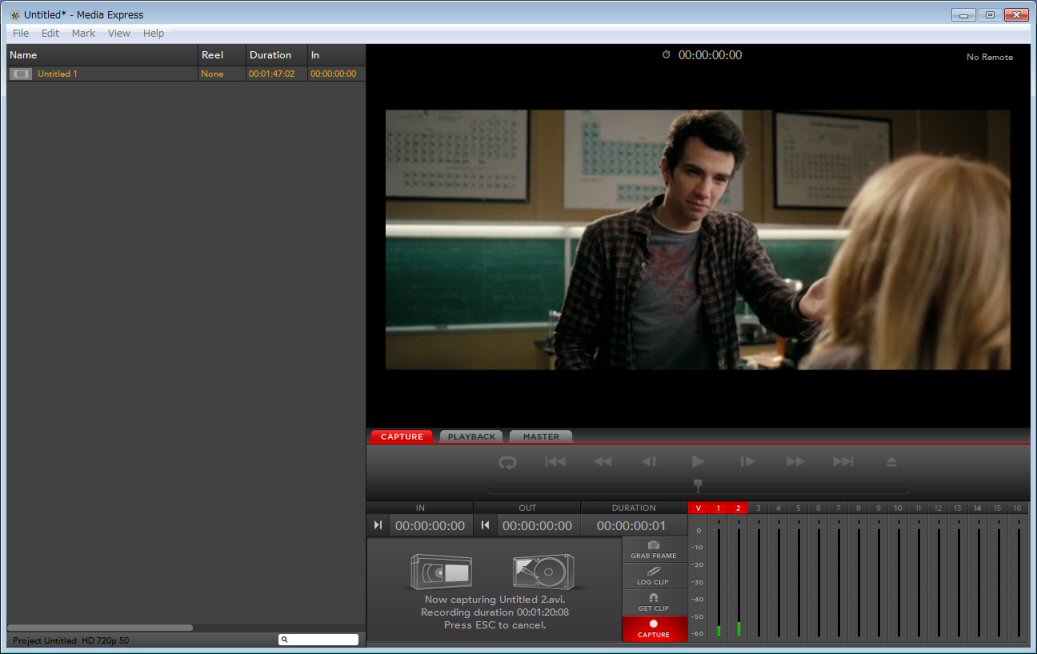
Task: Click the play button
Action: pos(698,462)
